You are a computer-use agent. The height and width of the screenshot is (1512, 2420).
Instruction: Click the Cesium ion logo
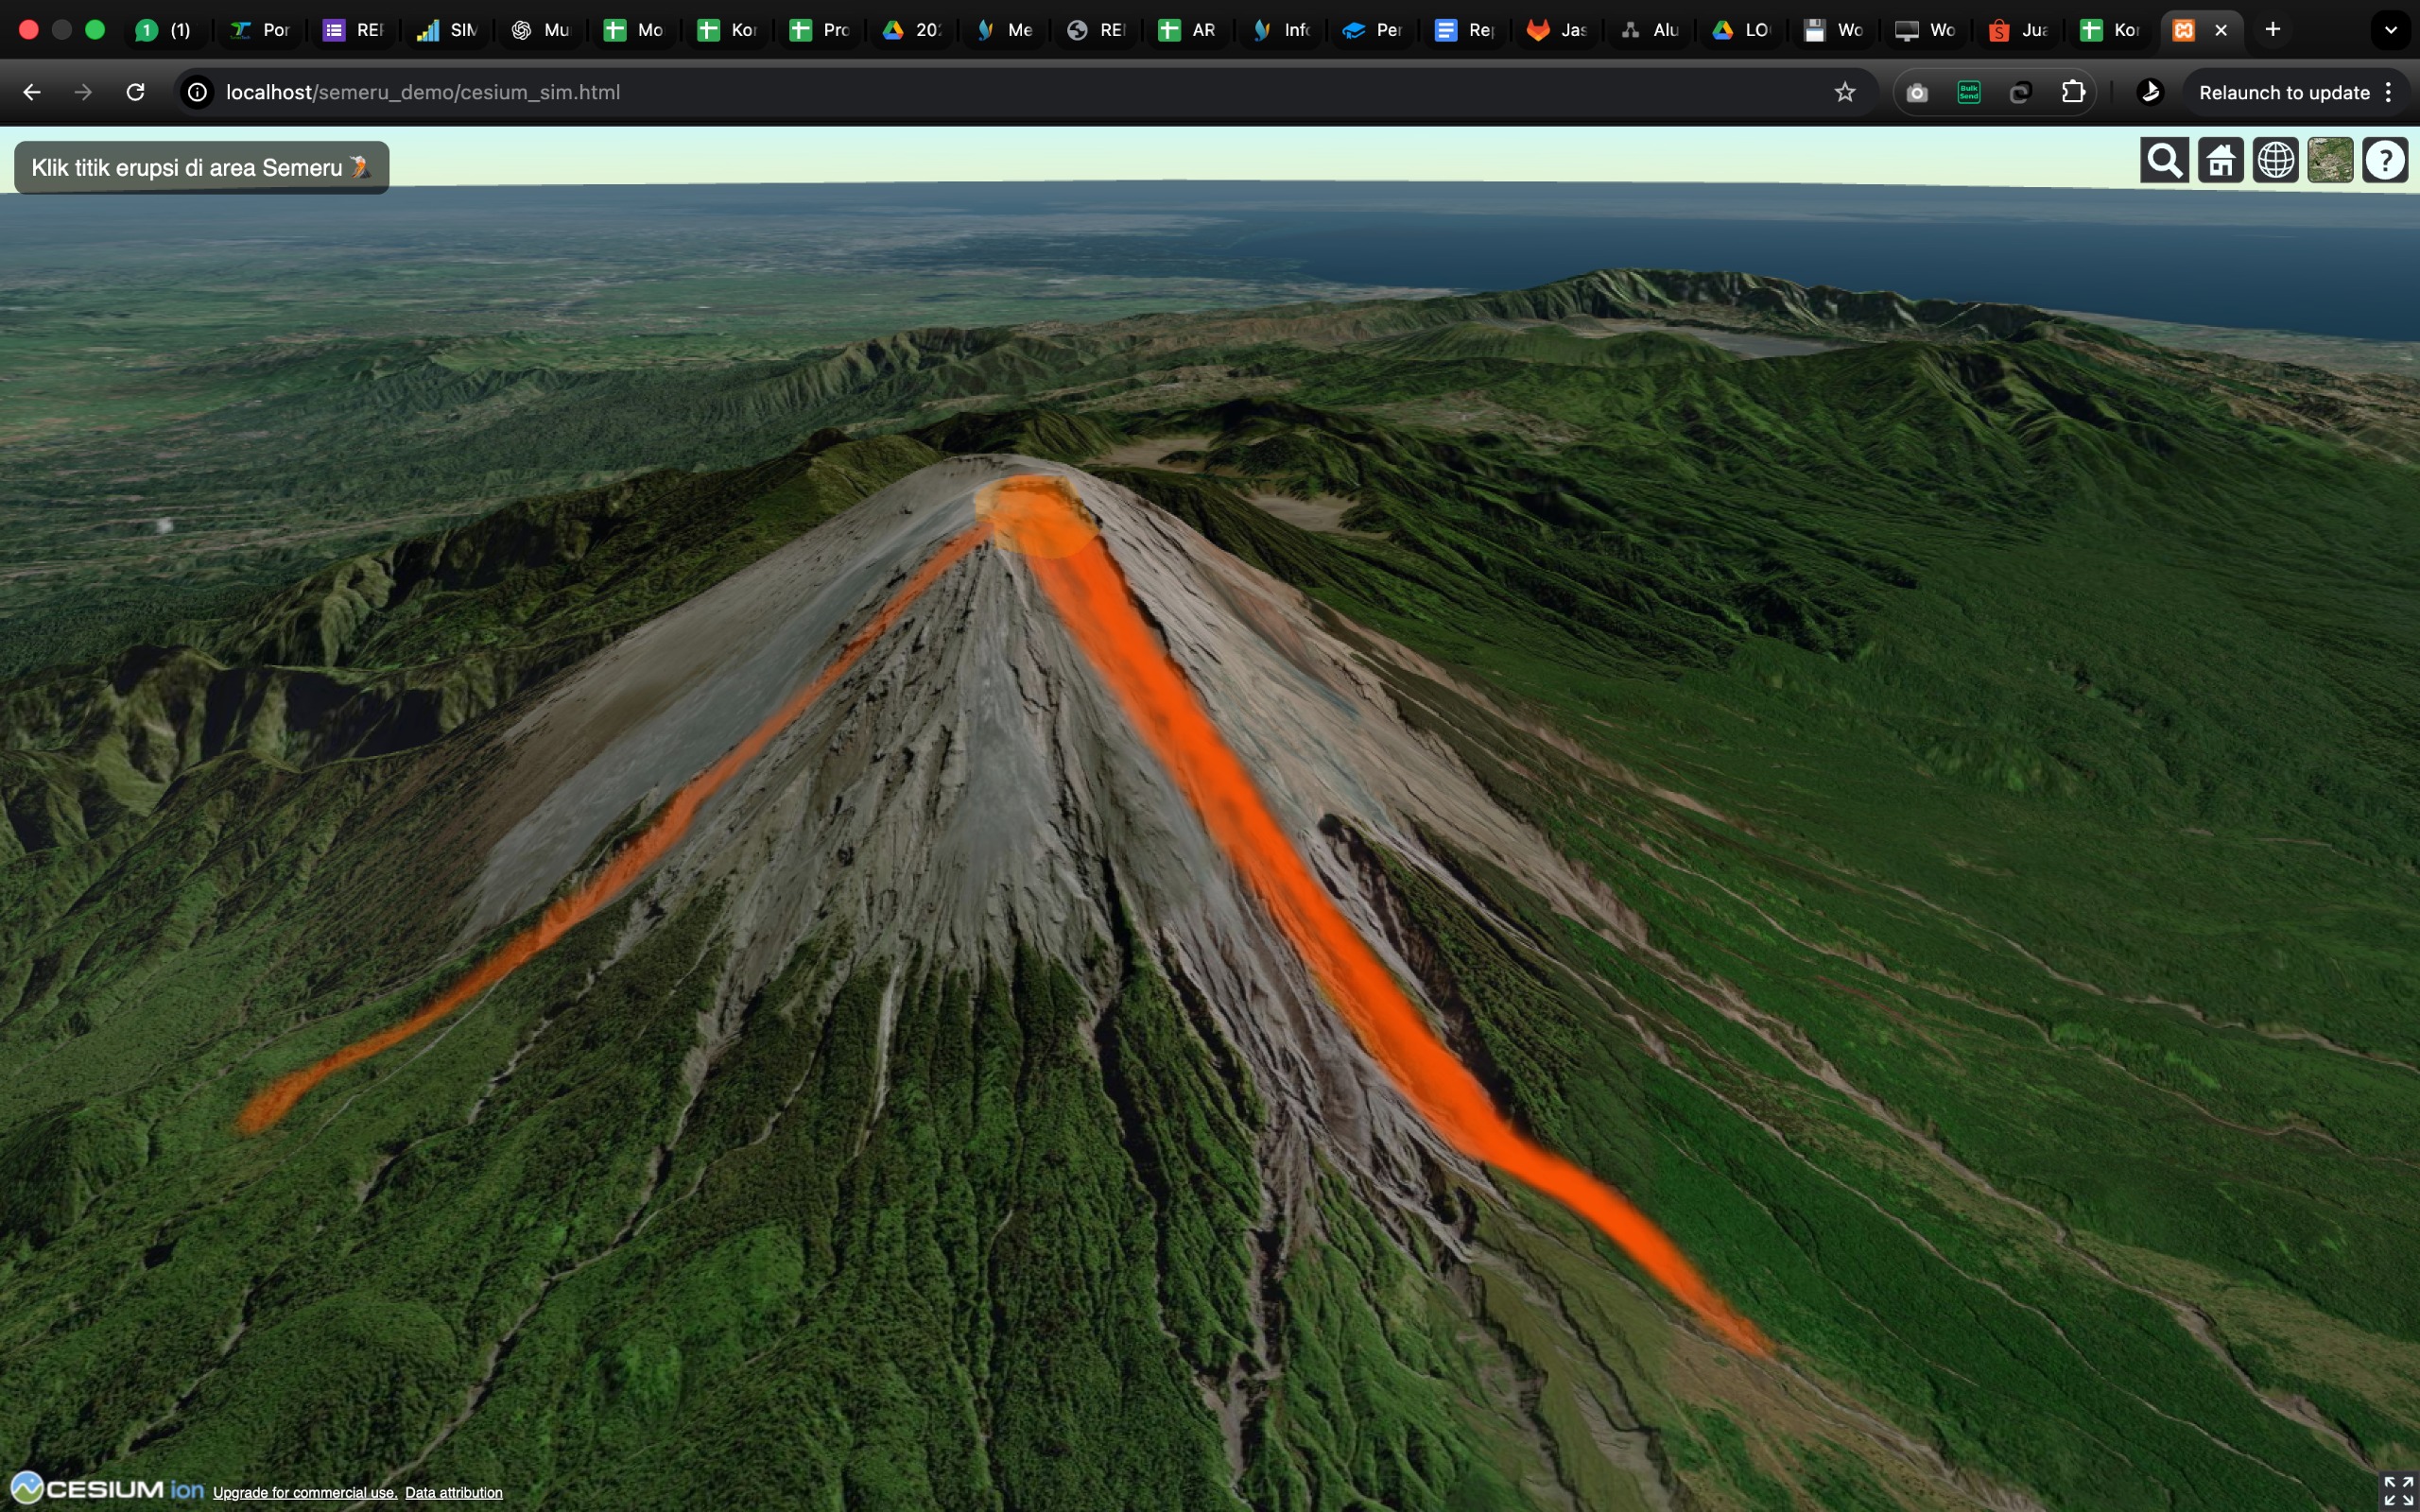[x=108, y=1489]
